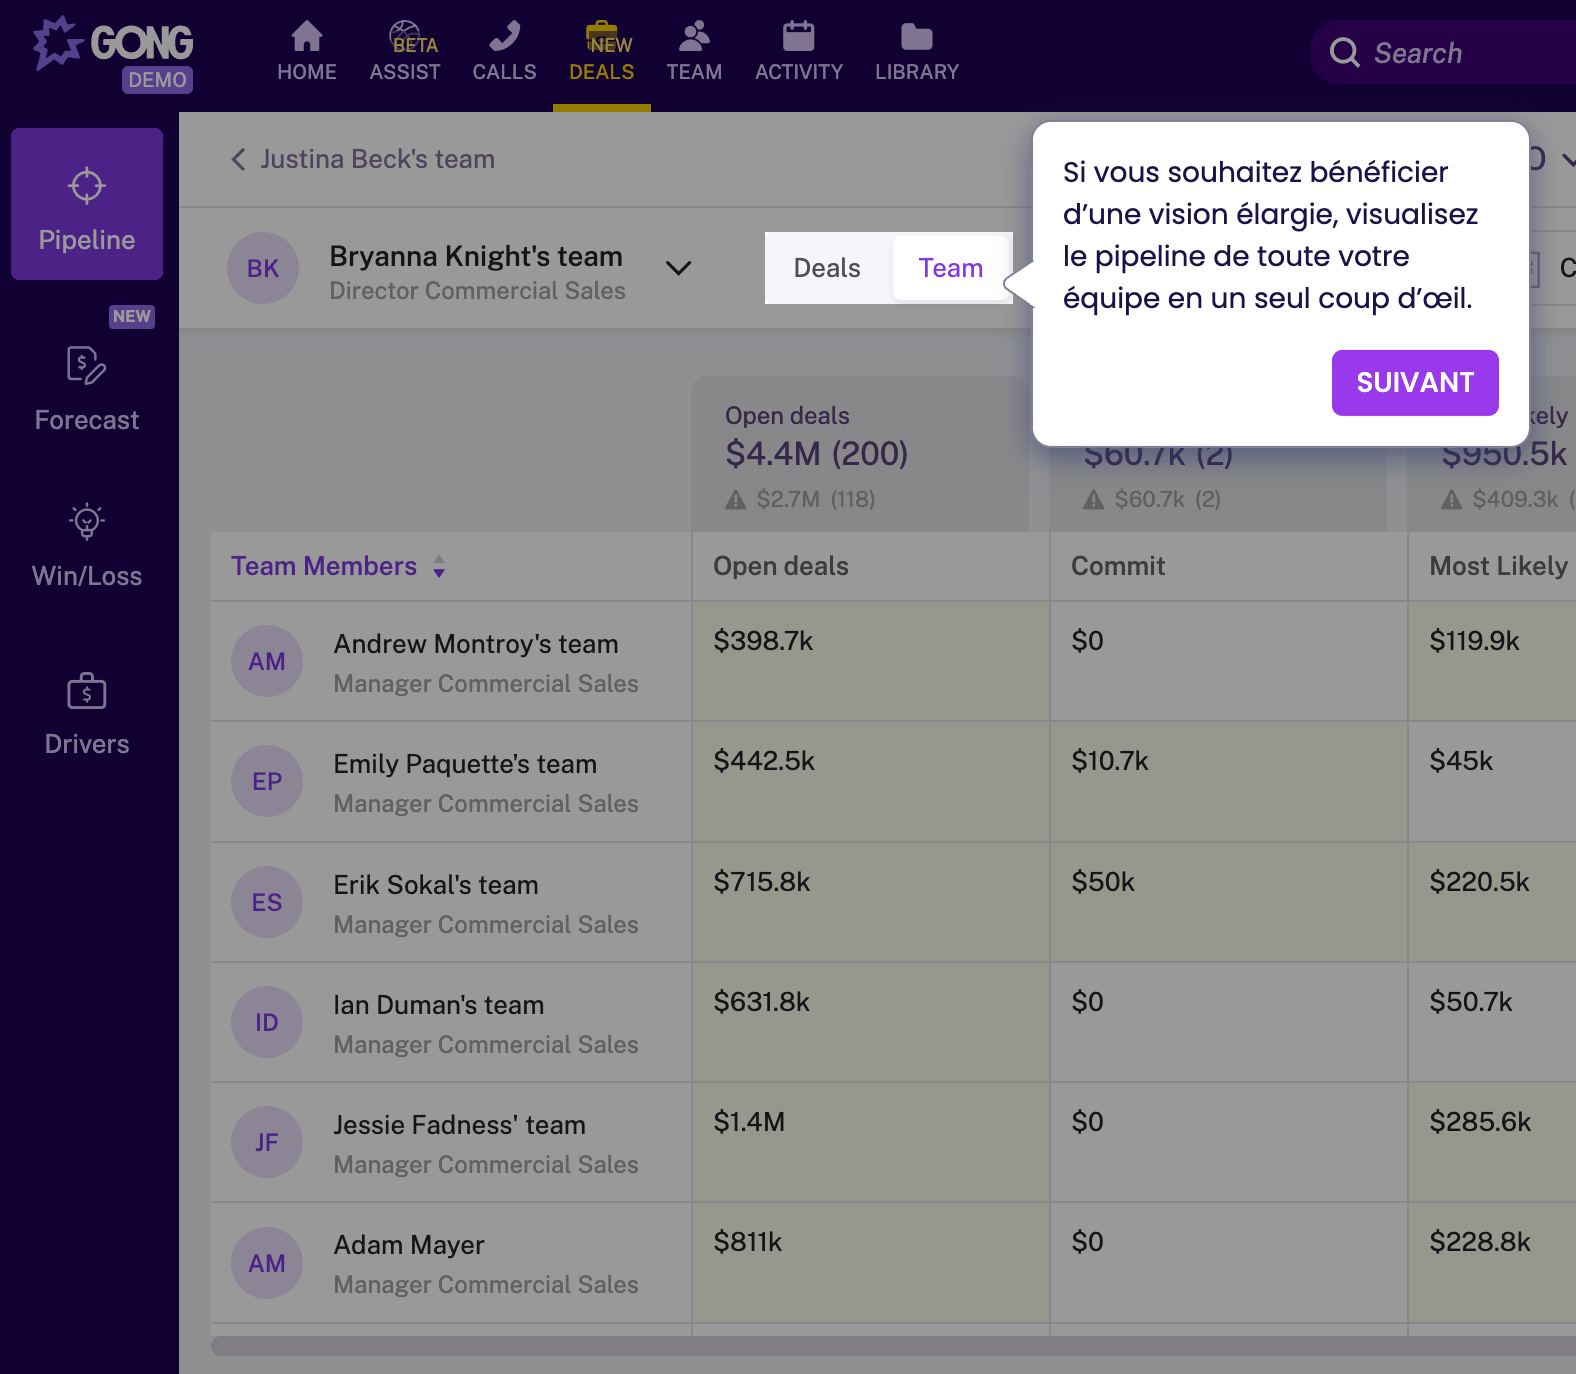This screenshot has height=1374, width=1576.
Task: Click the SUIVANT button
Action: [x=1414, y=383]
